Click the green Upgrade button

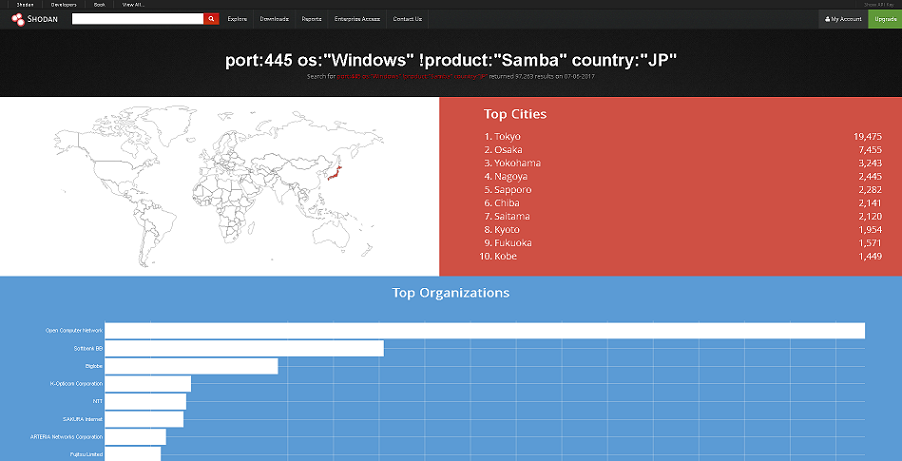point(885,19)
